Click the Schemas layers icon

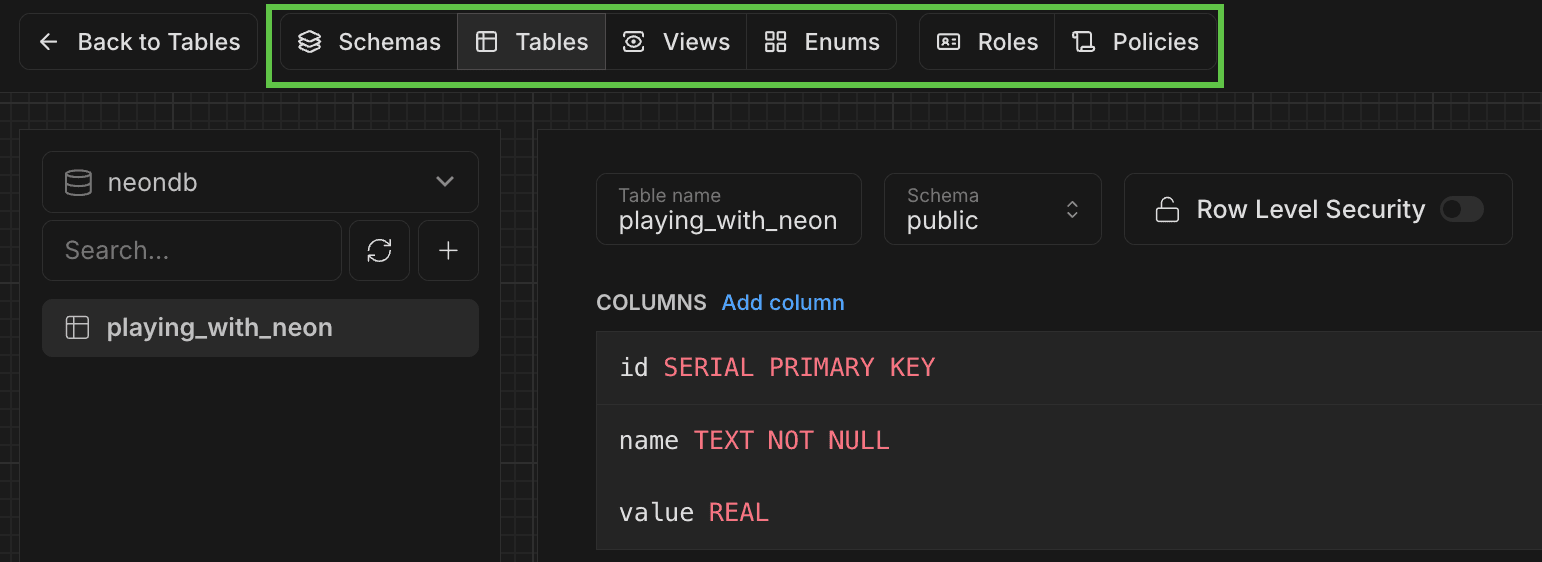(310, 42)
